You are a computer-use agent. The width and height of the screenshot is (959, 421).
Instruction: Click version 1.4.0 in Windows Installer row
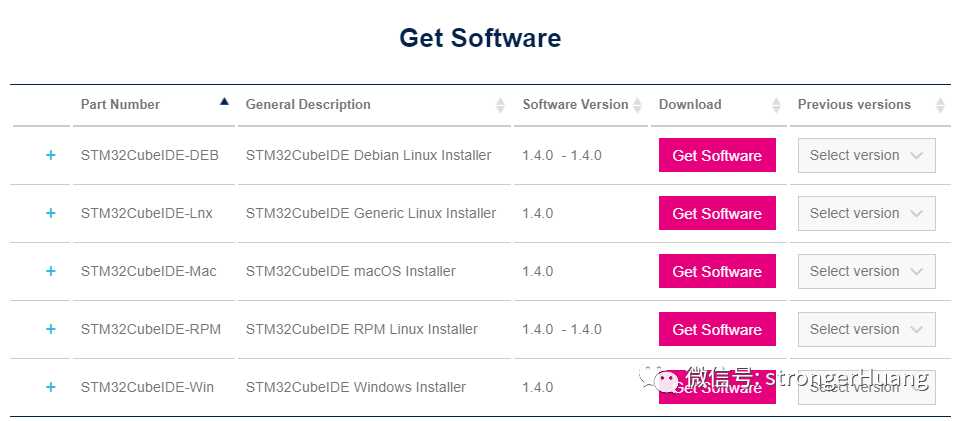(x=538, y=387)
